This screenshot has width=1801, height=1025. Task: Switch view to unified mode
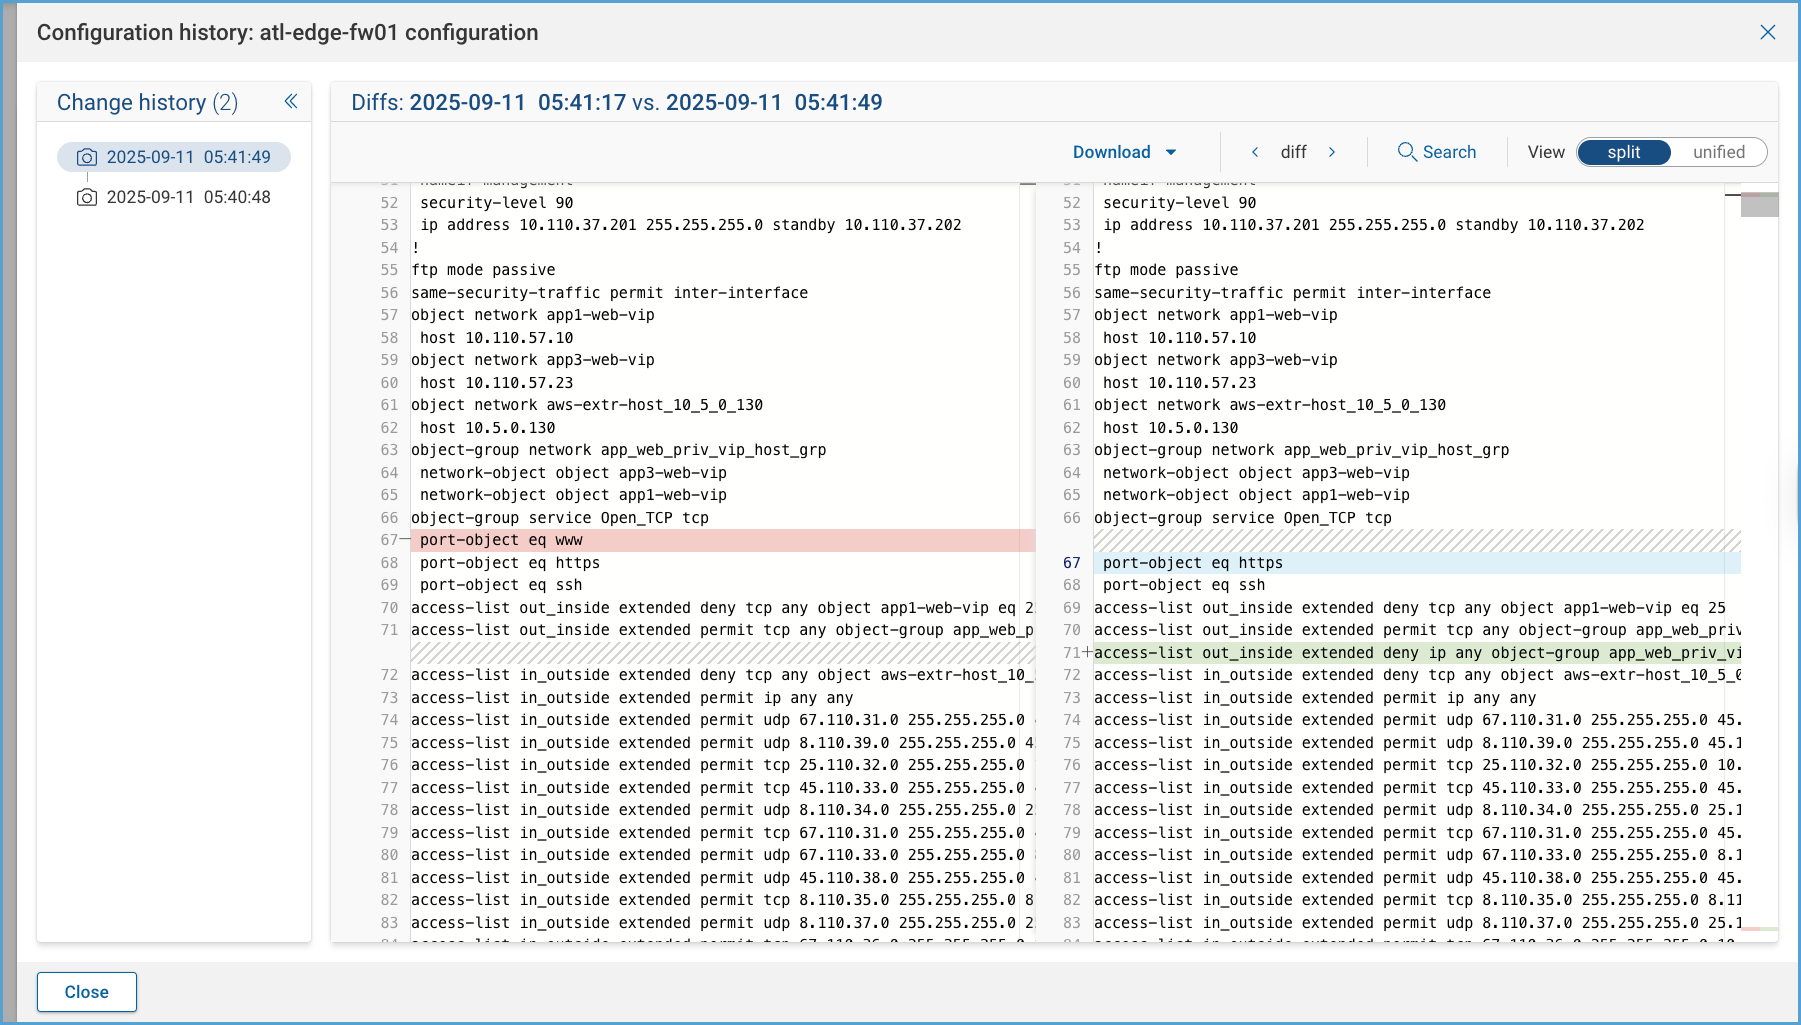click(x=1718, y=152)
